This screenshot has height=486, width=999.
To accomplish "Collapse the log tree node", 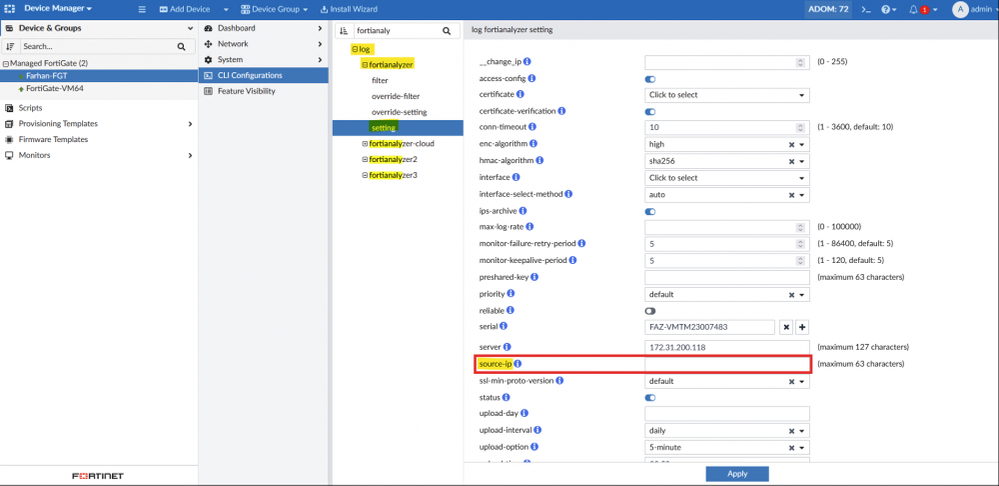I will pos(355,49).
